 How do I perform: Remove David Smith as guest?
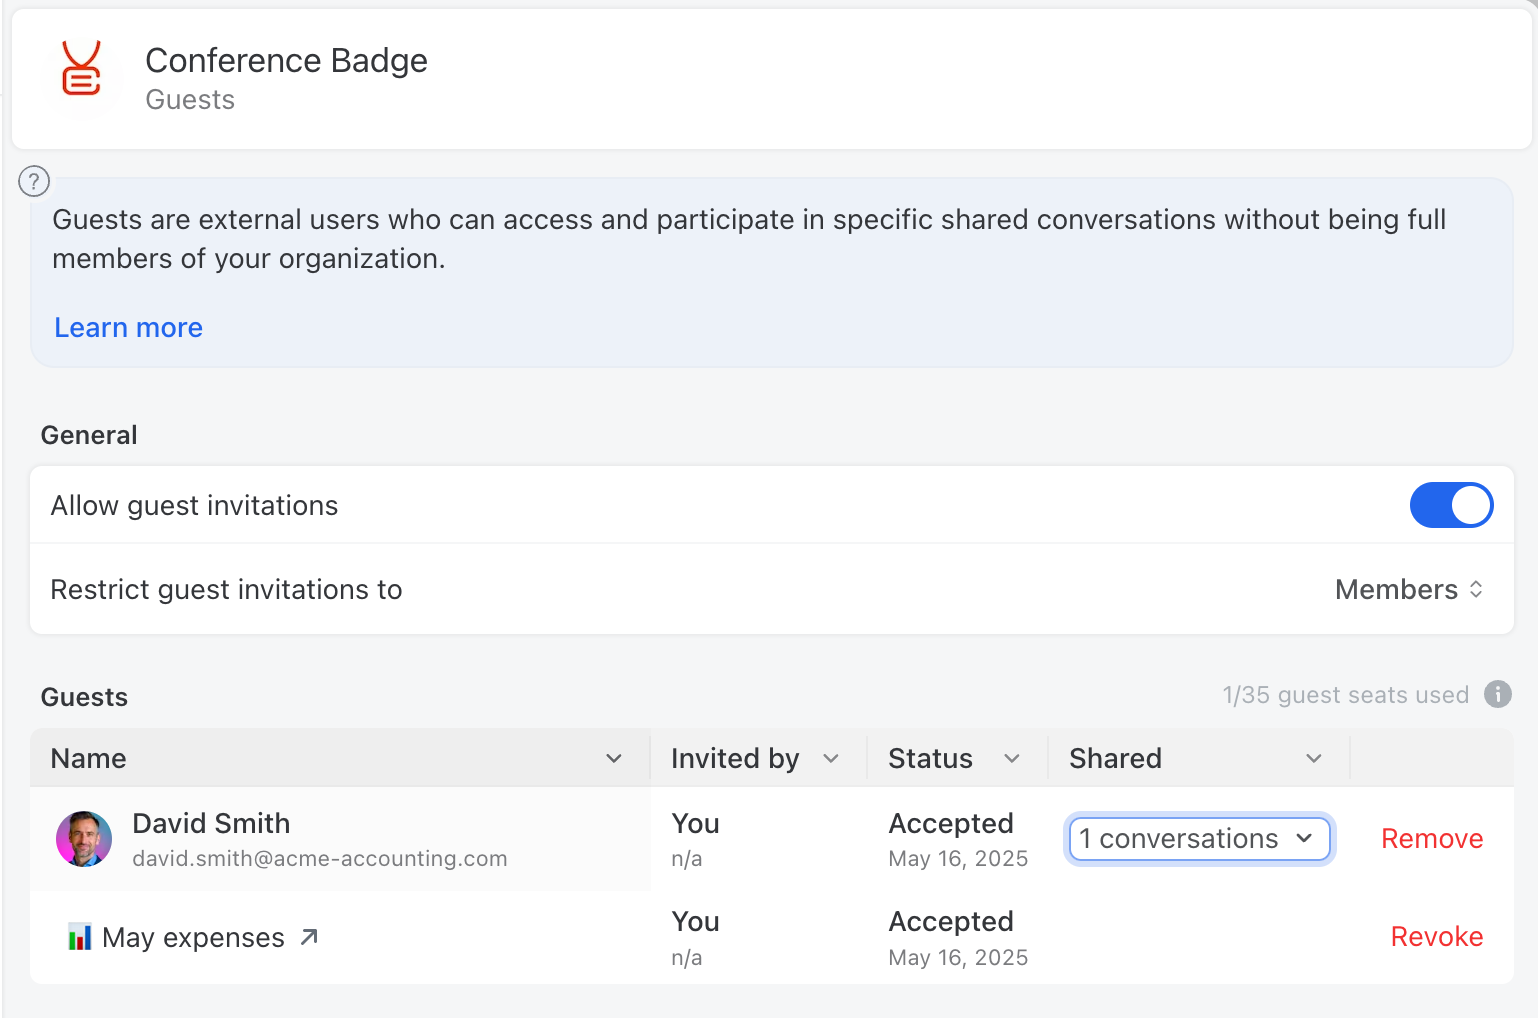(x=1431, y=839)
